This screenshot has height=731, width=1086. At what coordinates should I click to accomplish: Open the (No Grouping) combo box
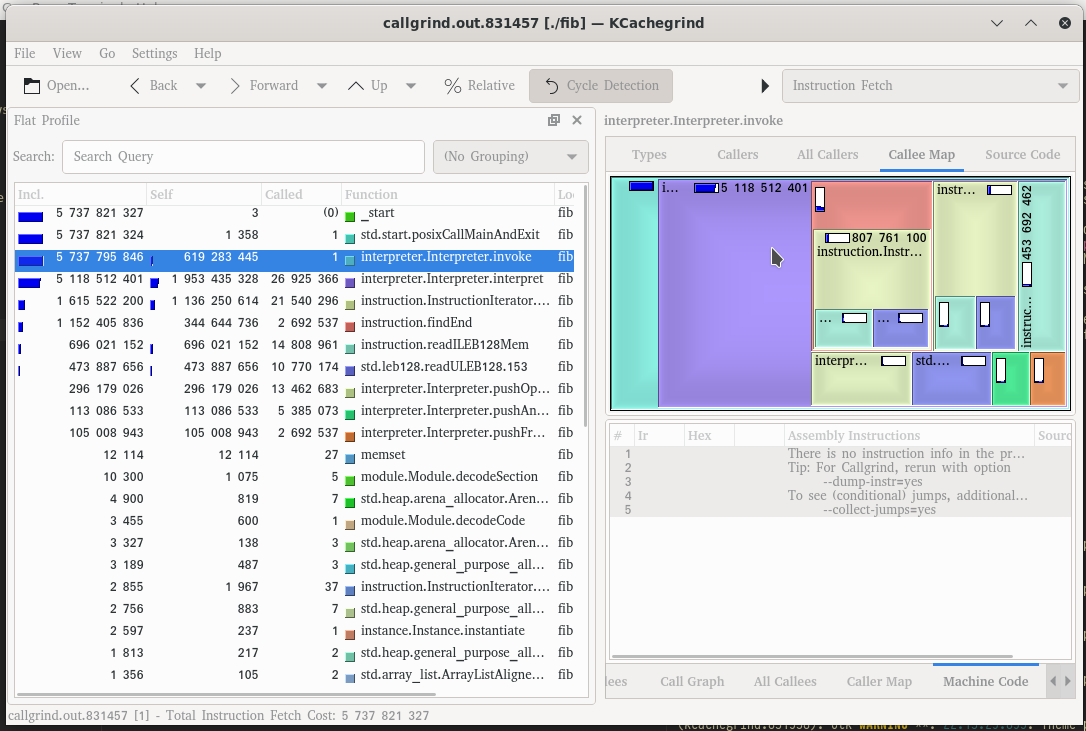[x=510, y=157]
